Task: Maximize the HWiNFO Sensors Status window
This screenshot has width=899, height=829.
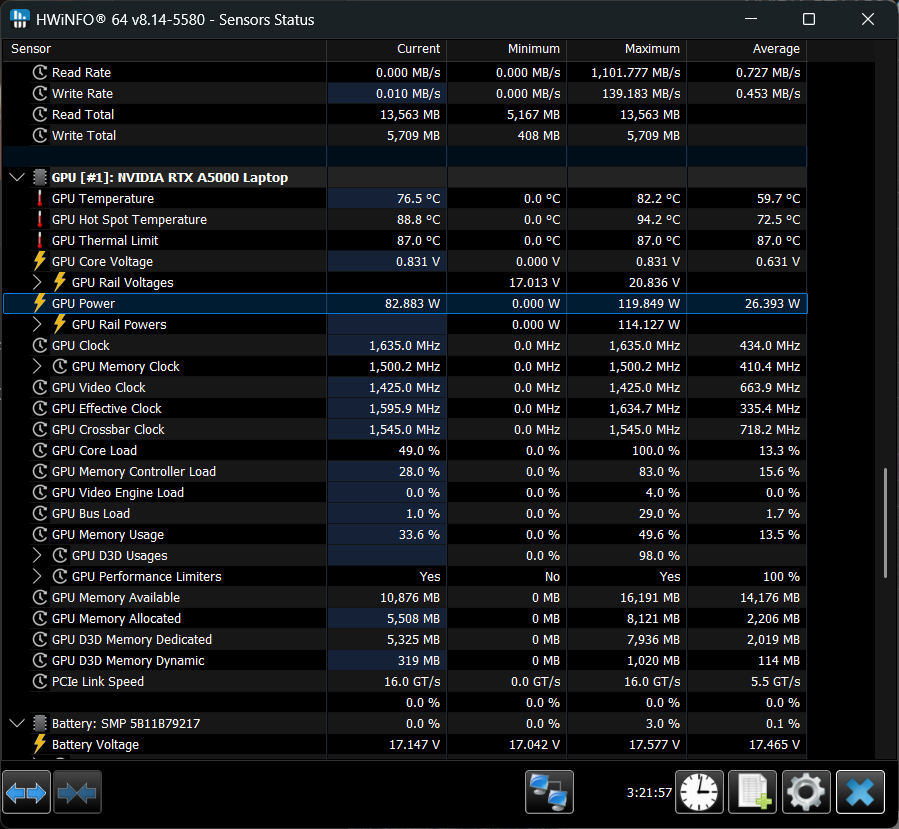Action: click(x=808, y=19)
